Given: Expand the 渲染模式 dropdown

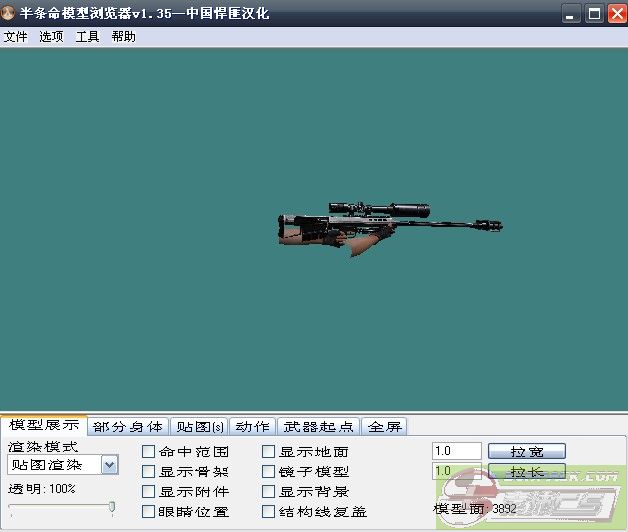Looking at the screenshot, I should point(109,464).
